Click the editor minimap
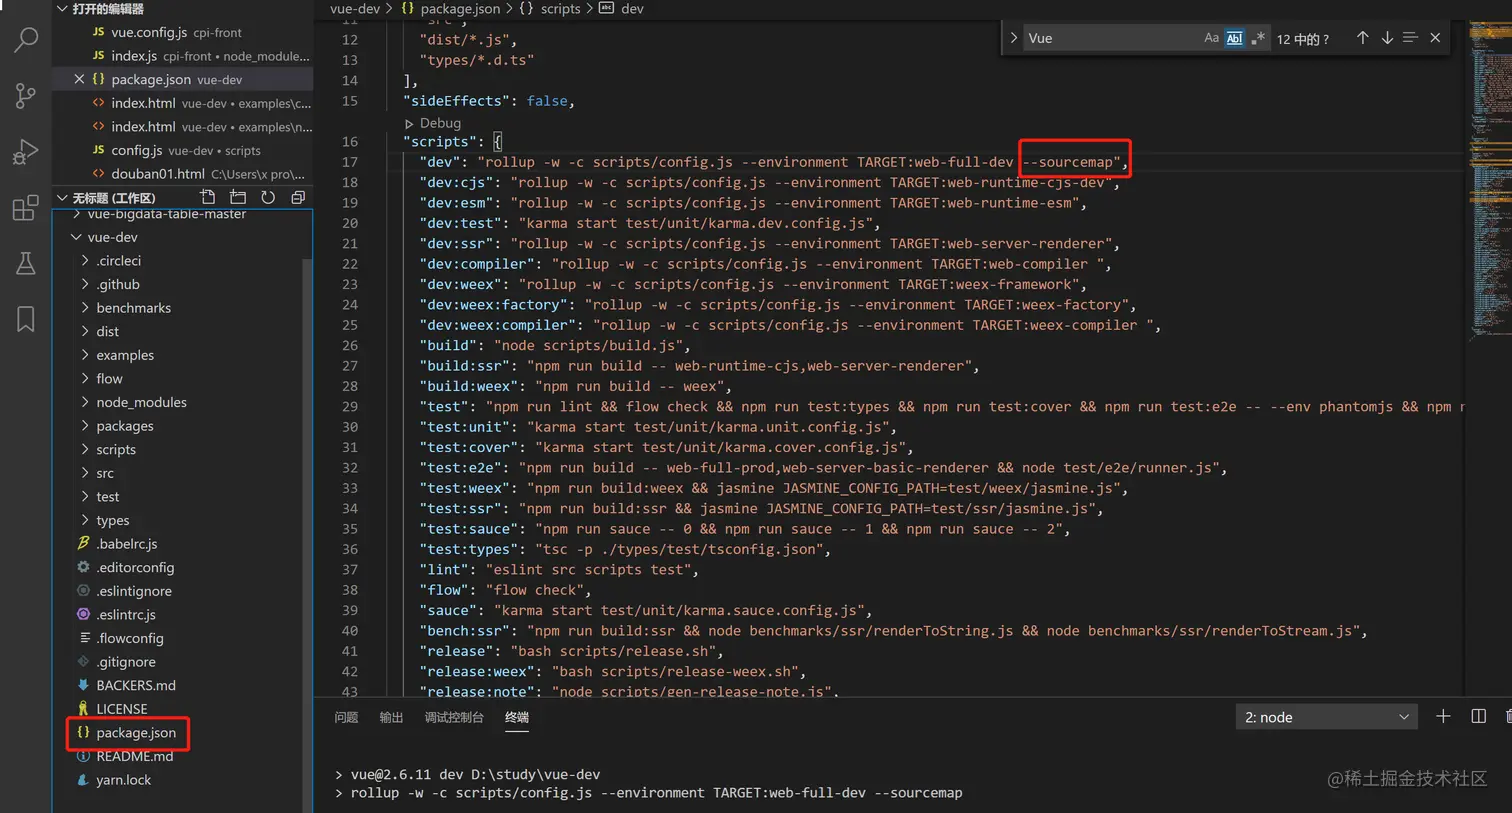Image resolution: width=1512 pixels, height=813 pixels. (1488, 180)
